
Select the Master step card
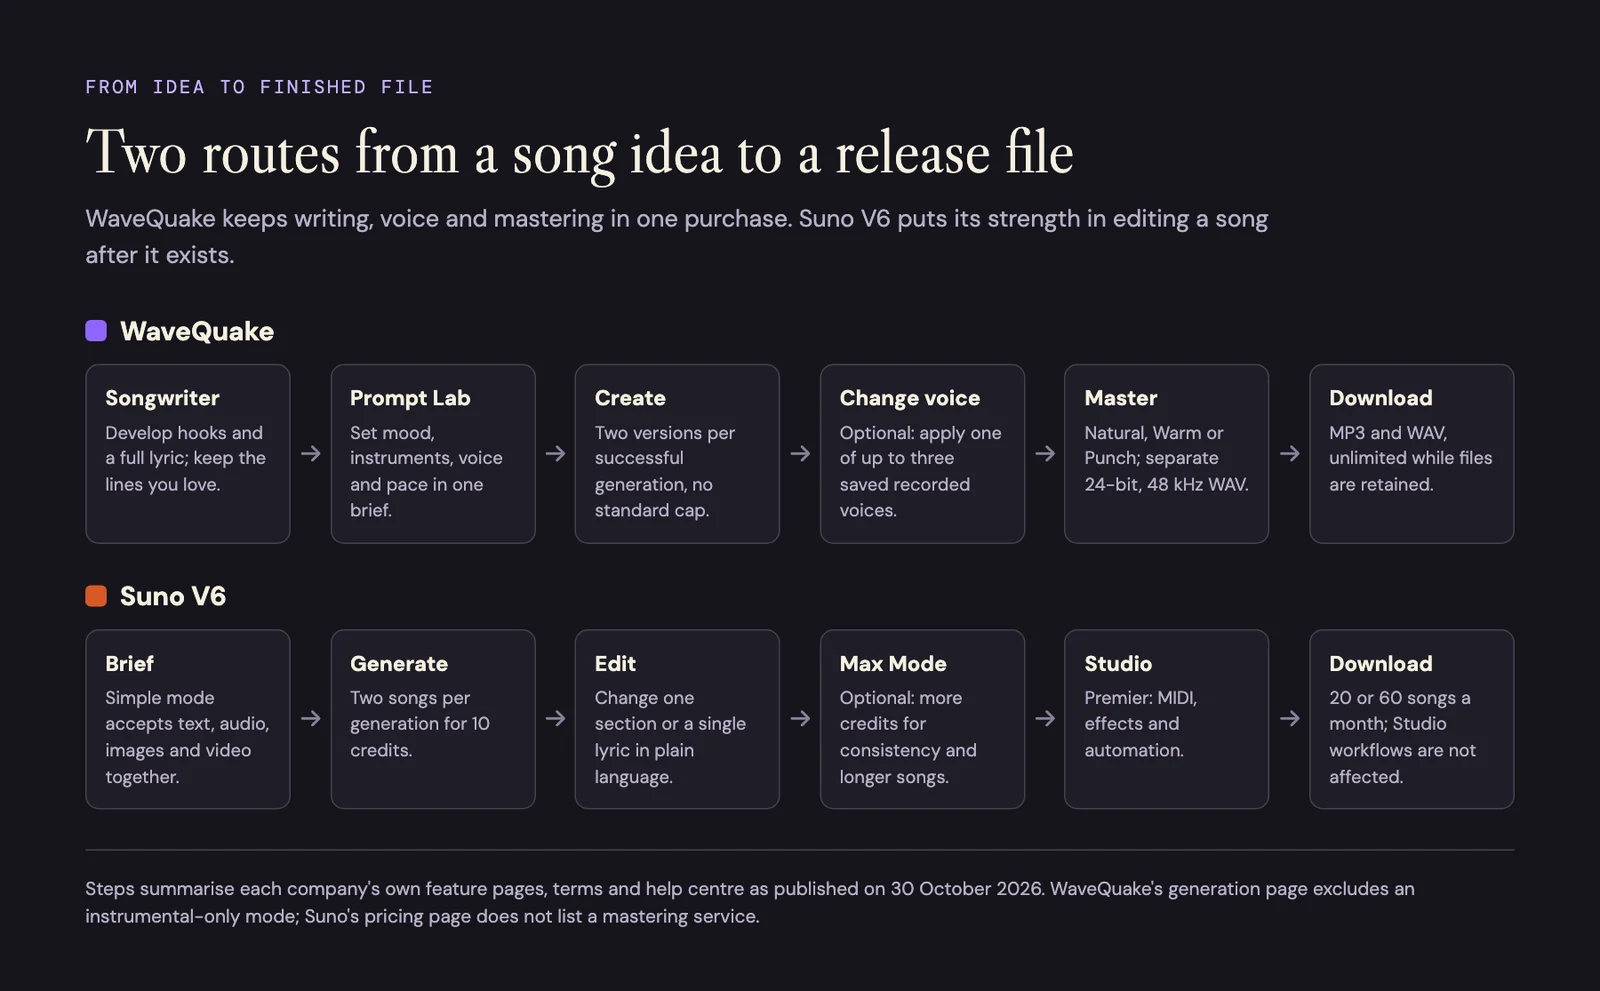pyautogui.click(x=1166, y=454)
